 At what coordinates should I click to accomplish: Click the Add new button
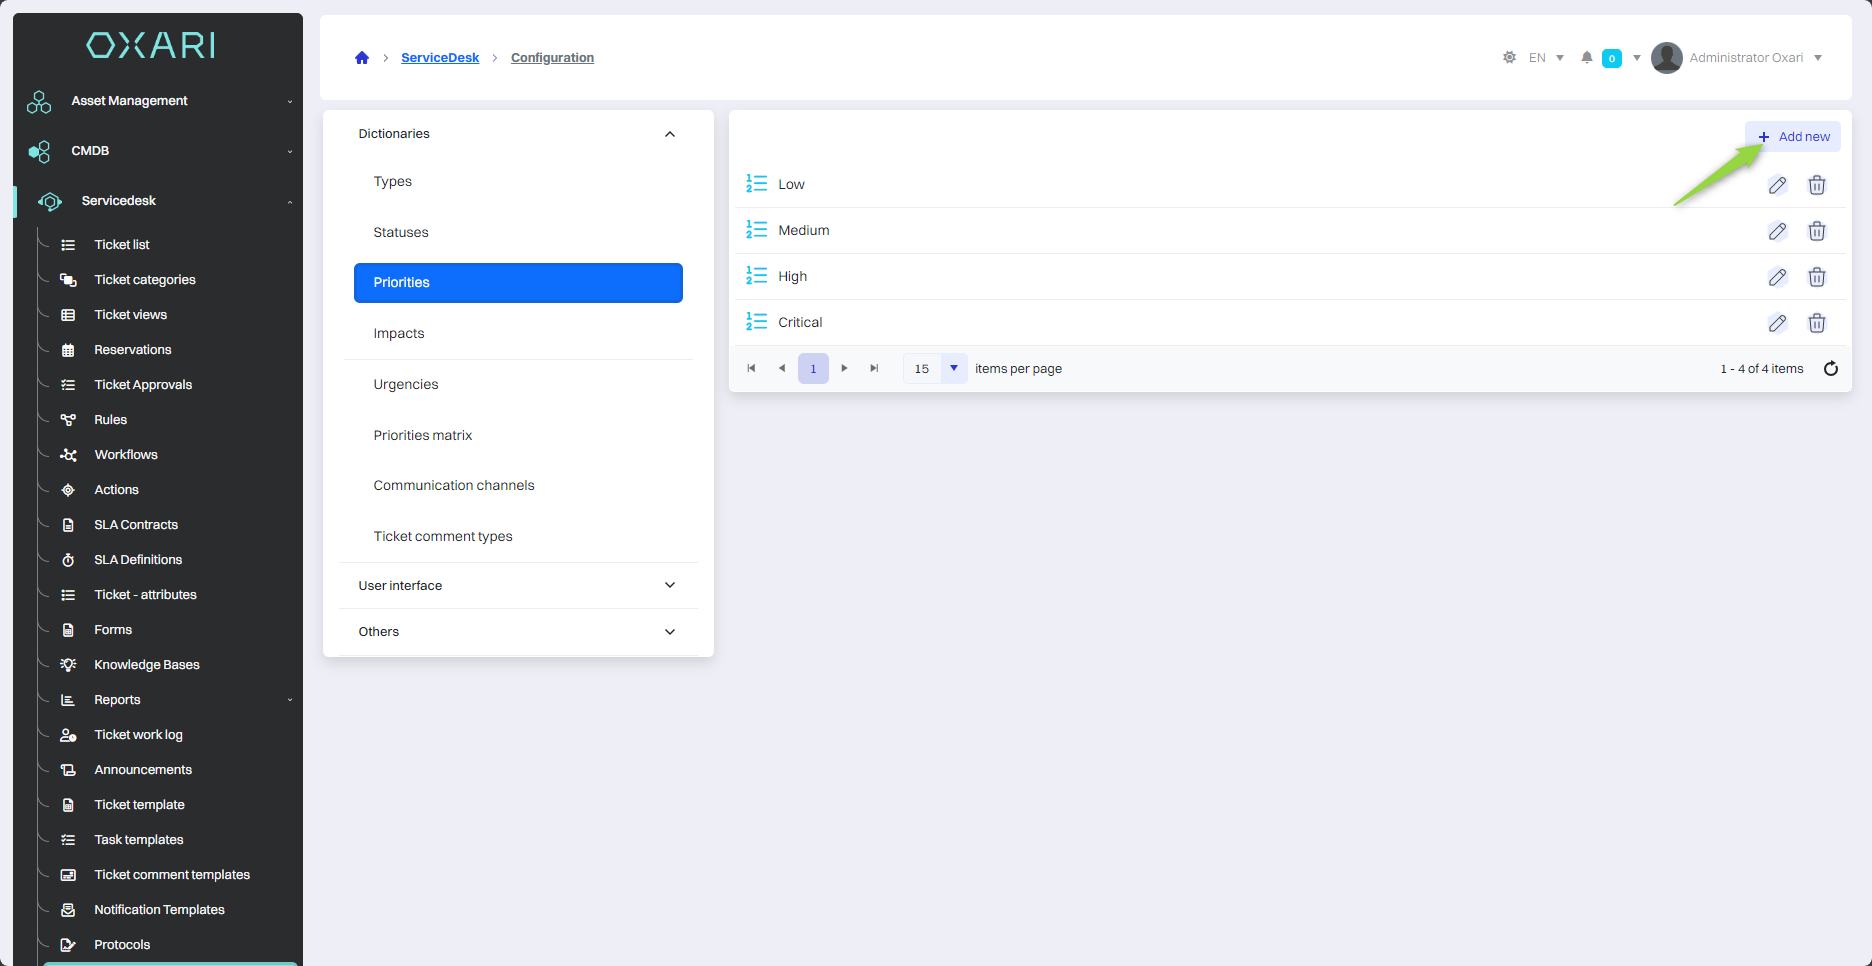[x=1794, y=137]
